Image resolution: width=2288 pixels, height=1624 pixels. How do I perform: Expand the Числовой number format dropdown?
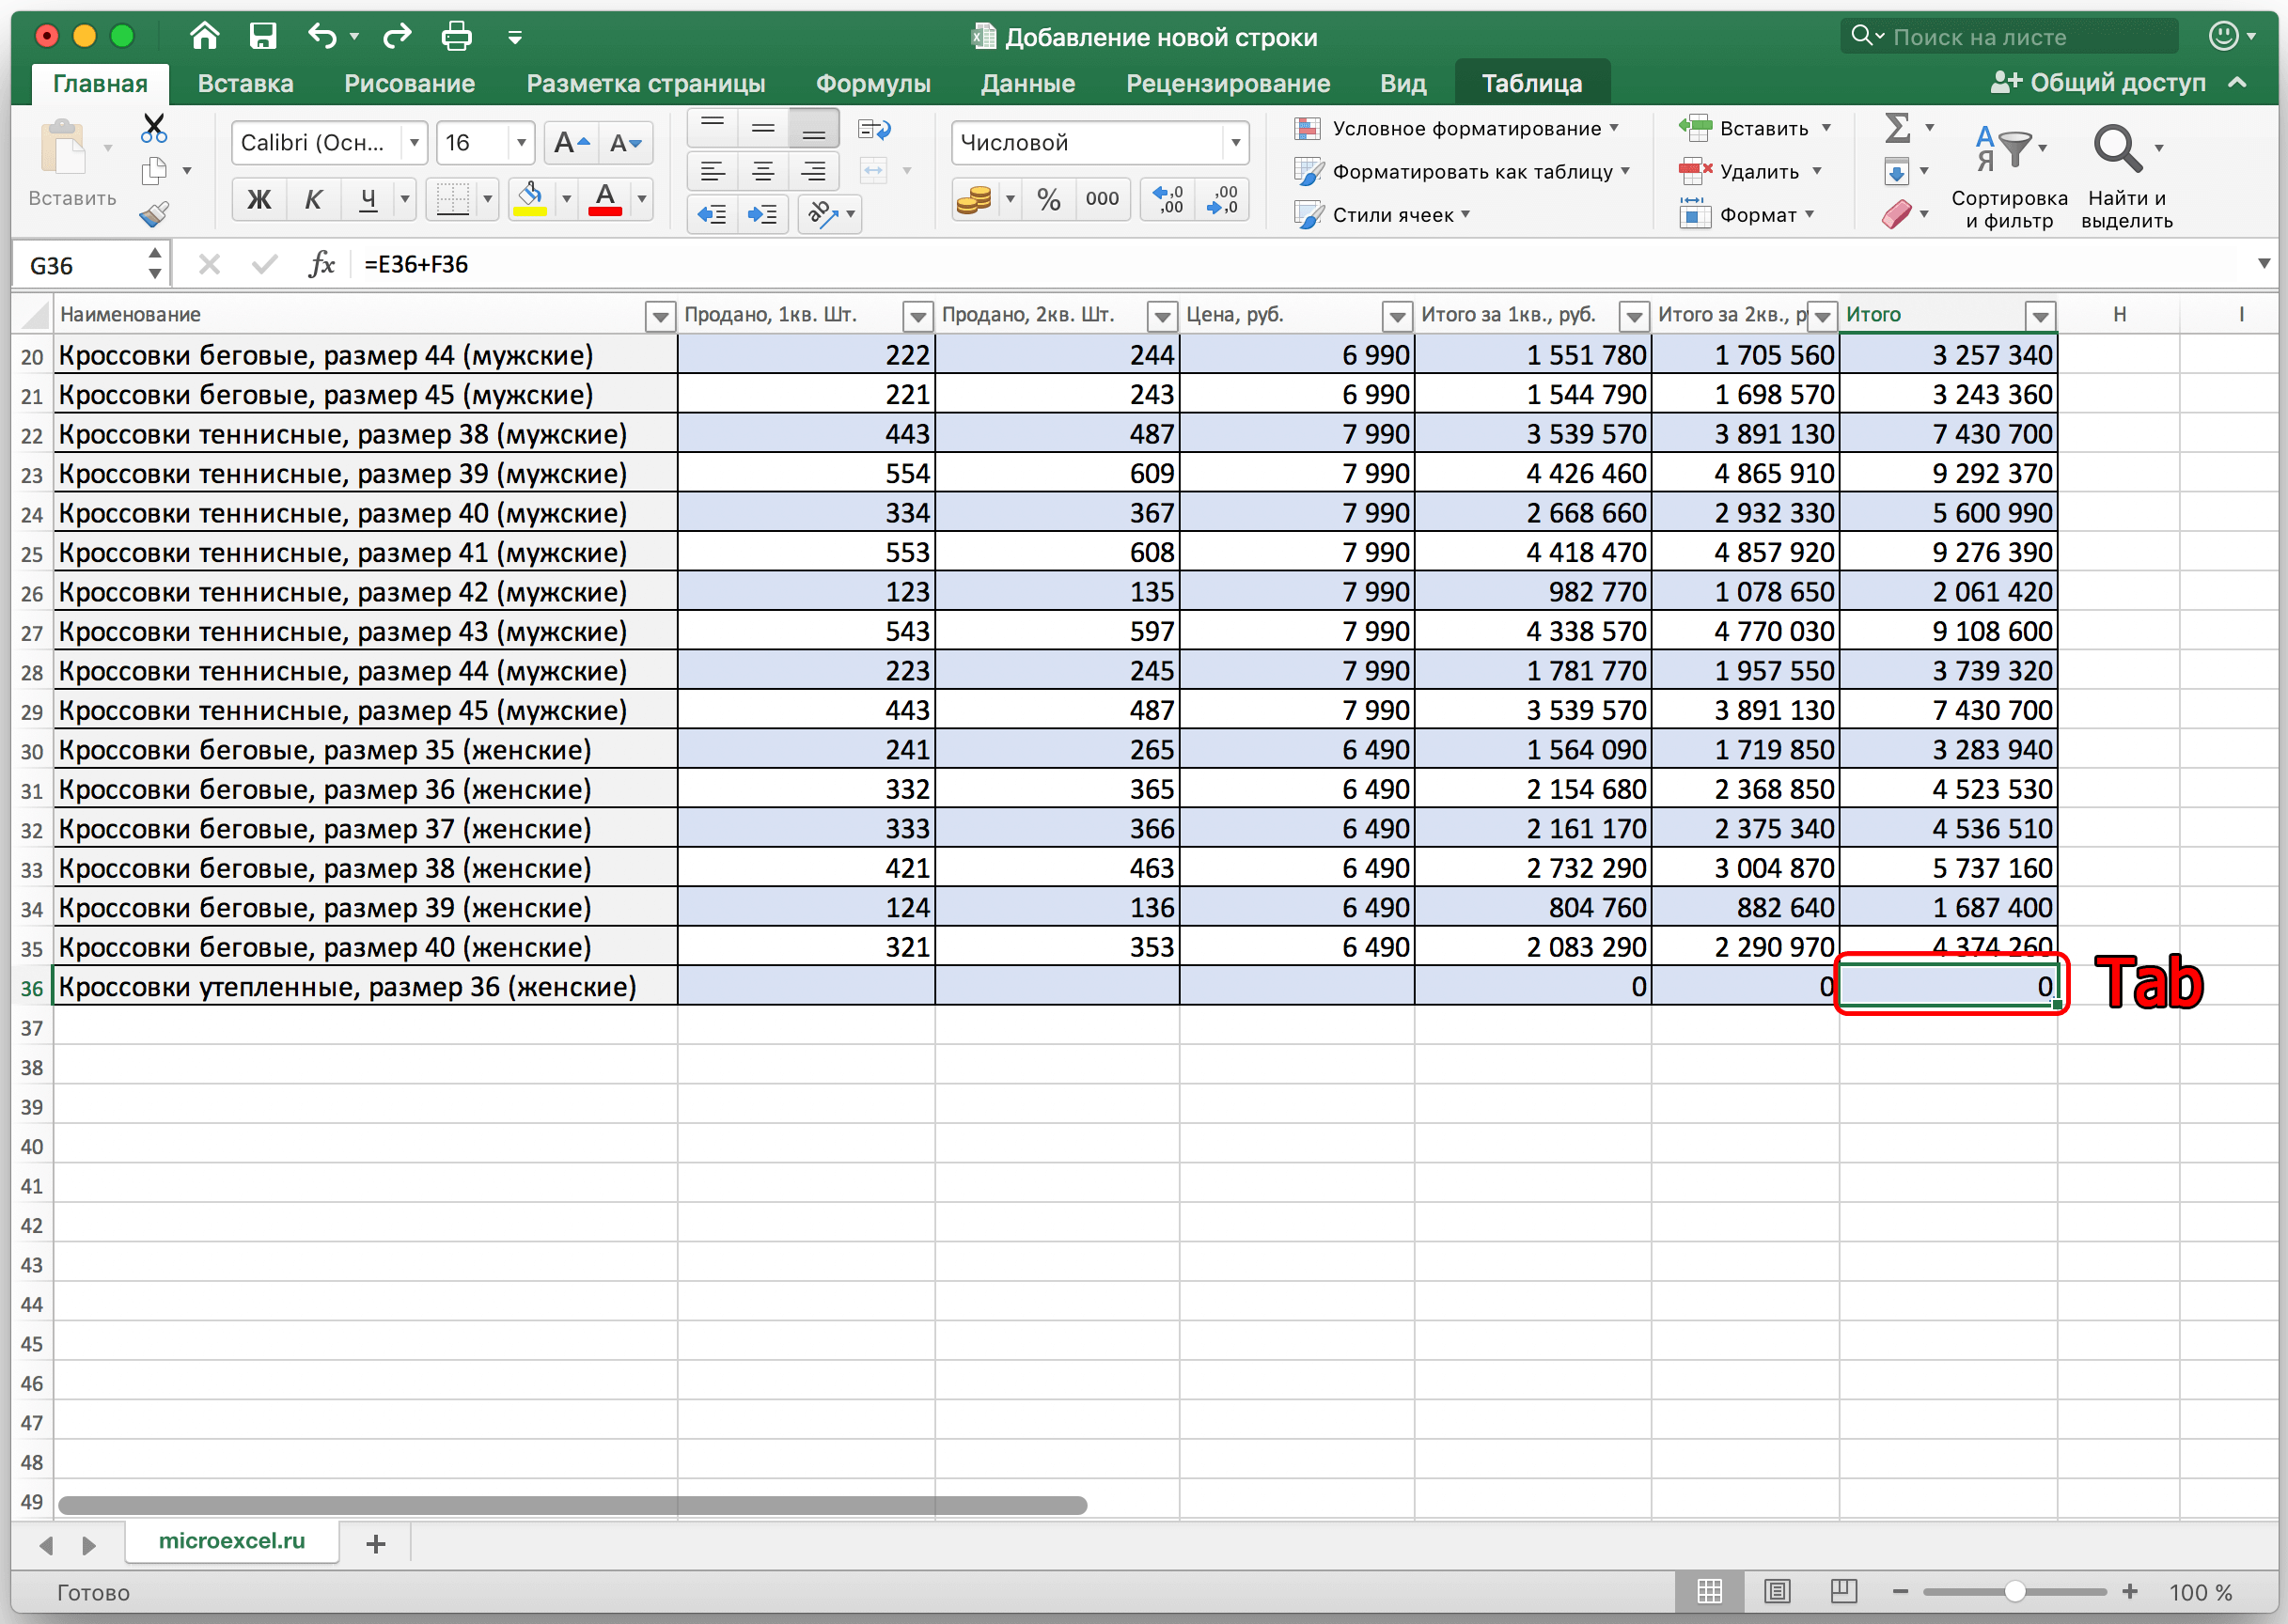1236,143
